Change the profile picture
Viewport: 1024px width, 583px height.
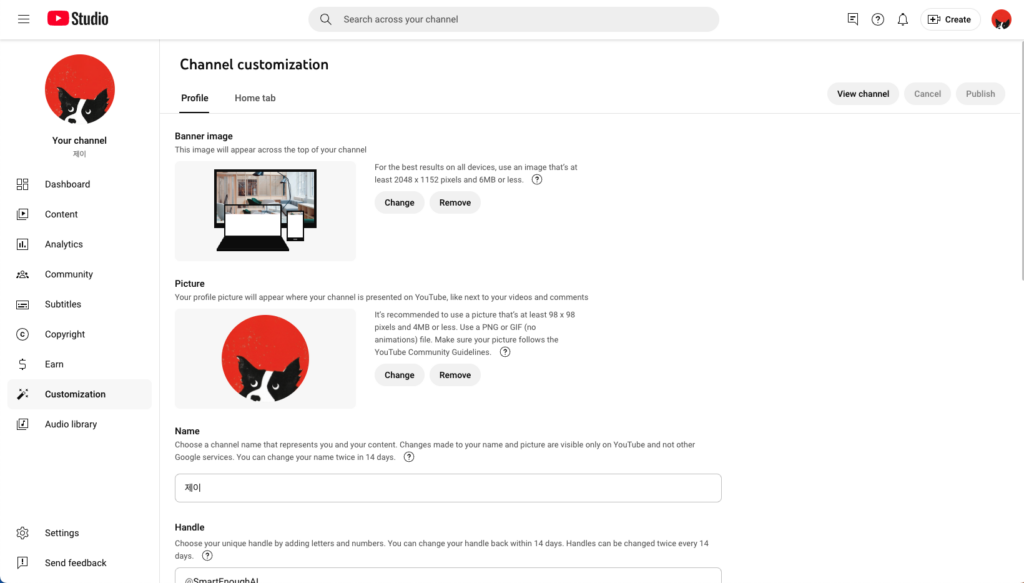pyautogui.click(x=399, y=375)
